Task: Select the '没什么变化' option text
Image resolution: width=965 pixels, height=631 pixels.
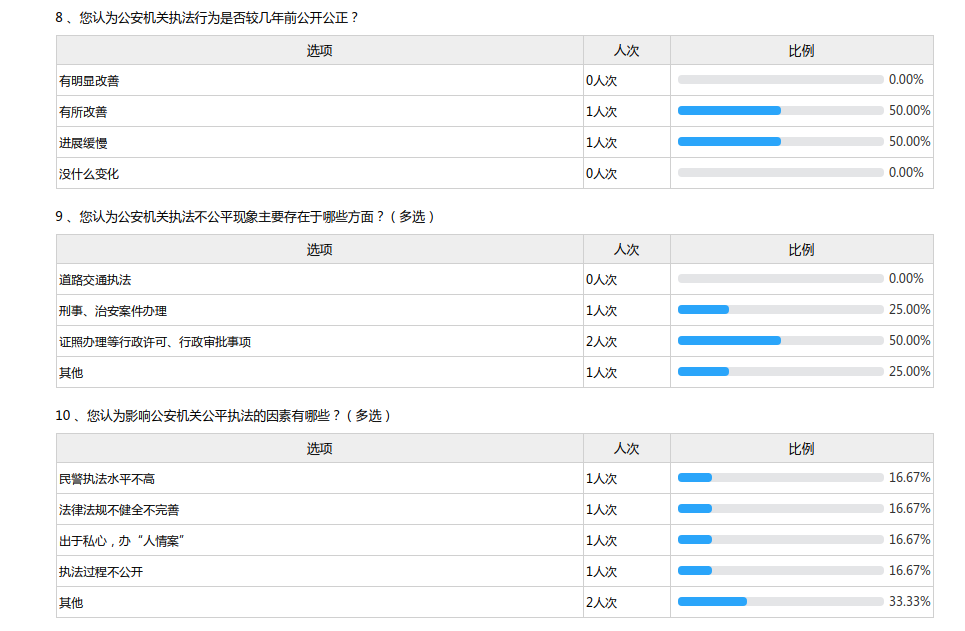Action: pyautogui.click(x=89, y=174)
